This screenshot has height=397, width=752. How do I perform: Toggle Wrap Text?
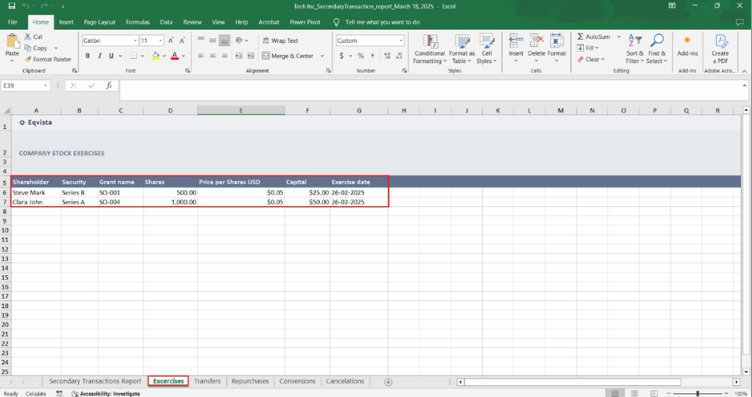click(280, 41)
